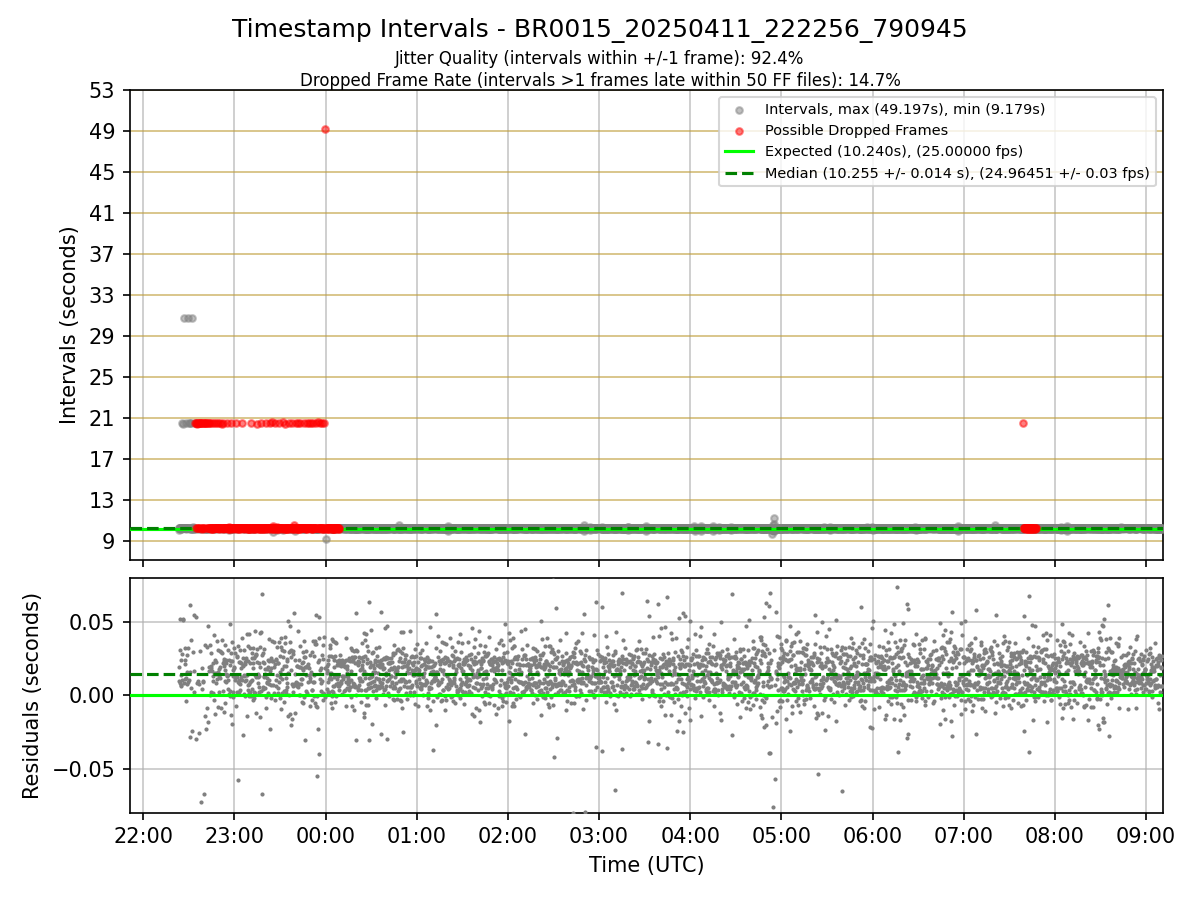Click x-axis tick label '01:00'
The image size is (1200, 900).
coord(416,834)
